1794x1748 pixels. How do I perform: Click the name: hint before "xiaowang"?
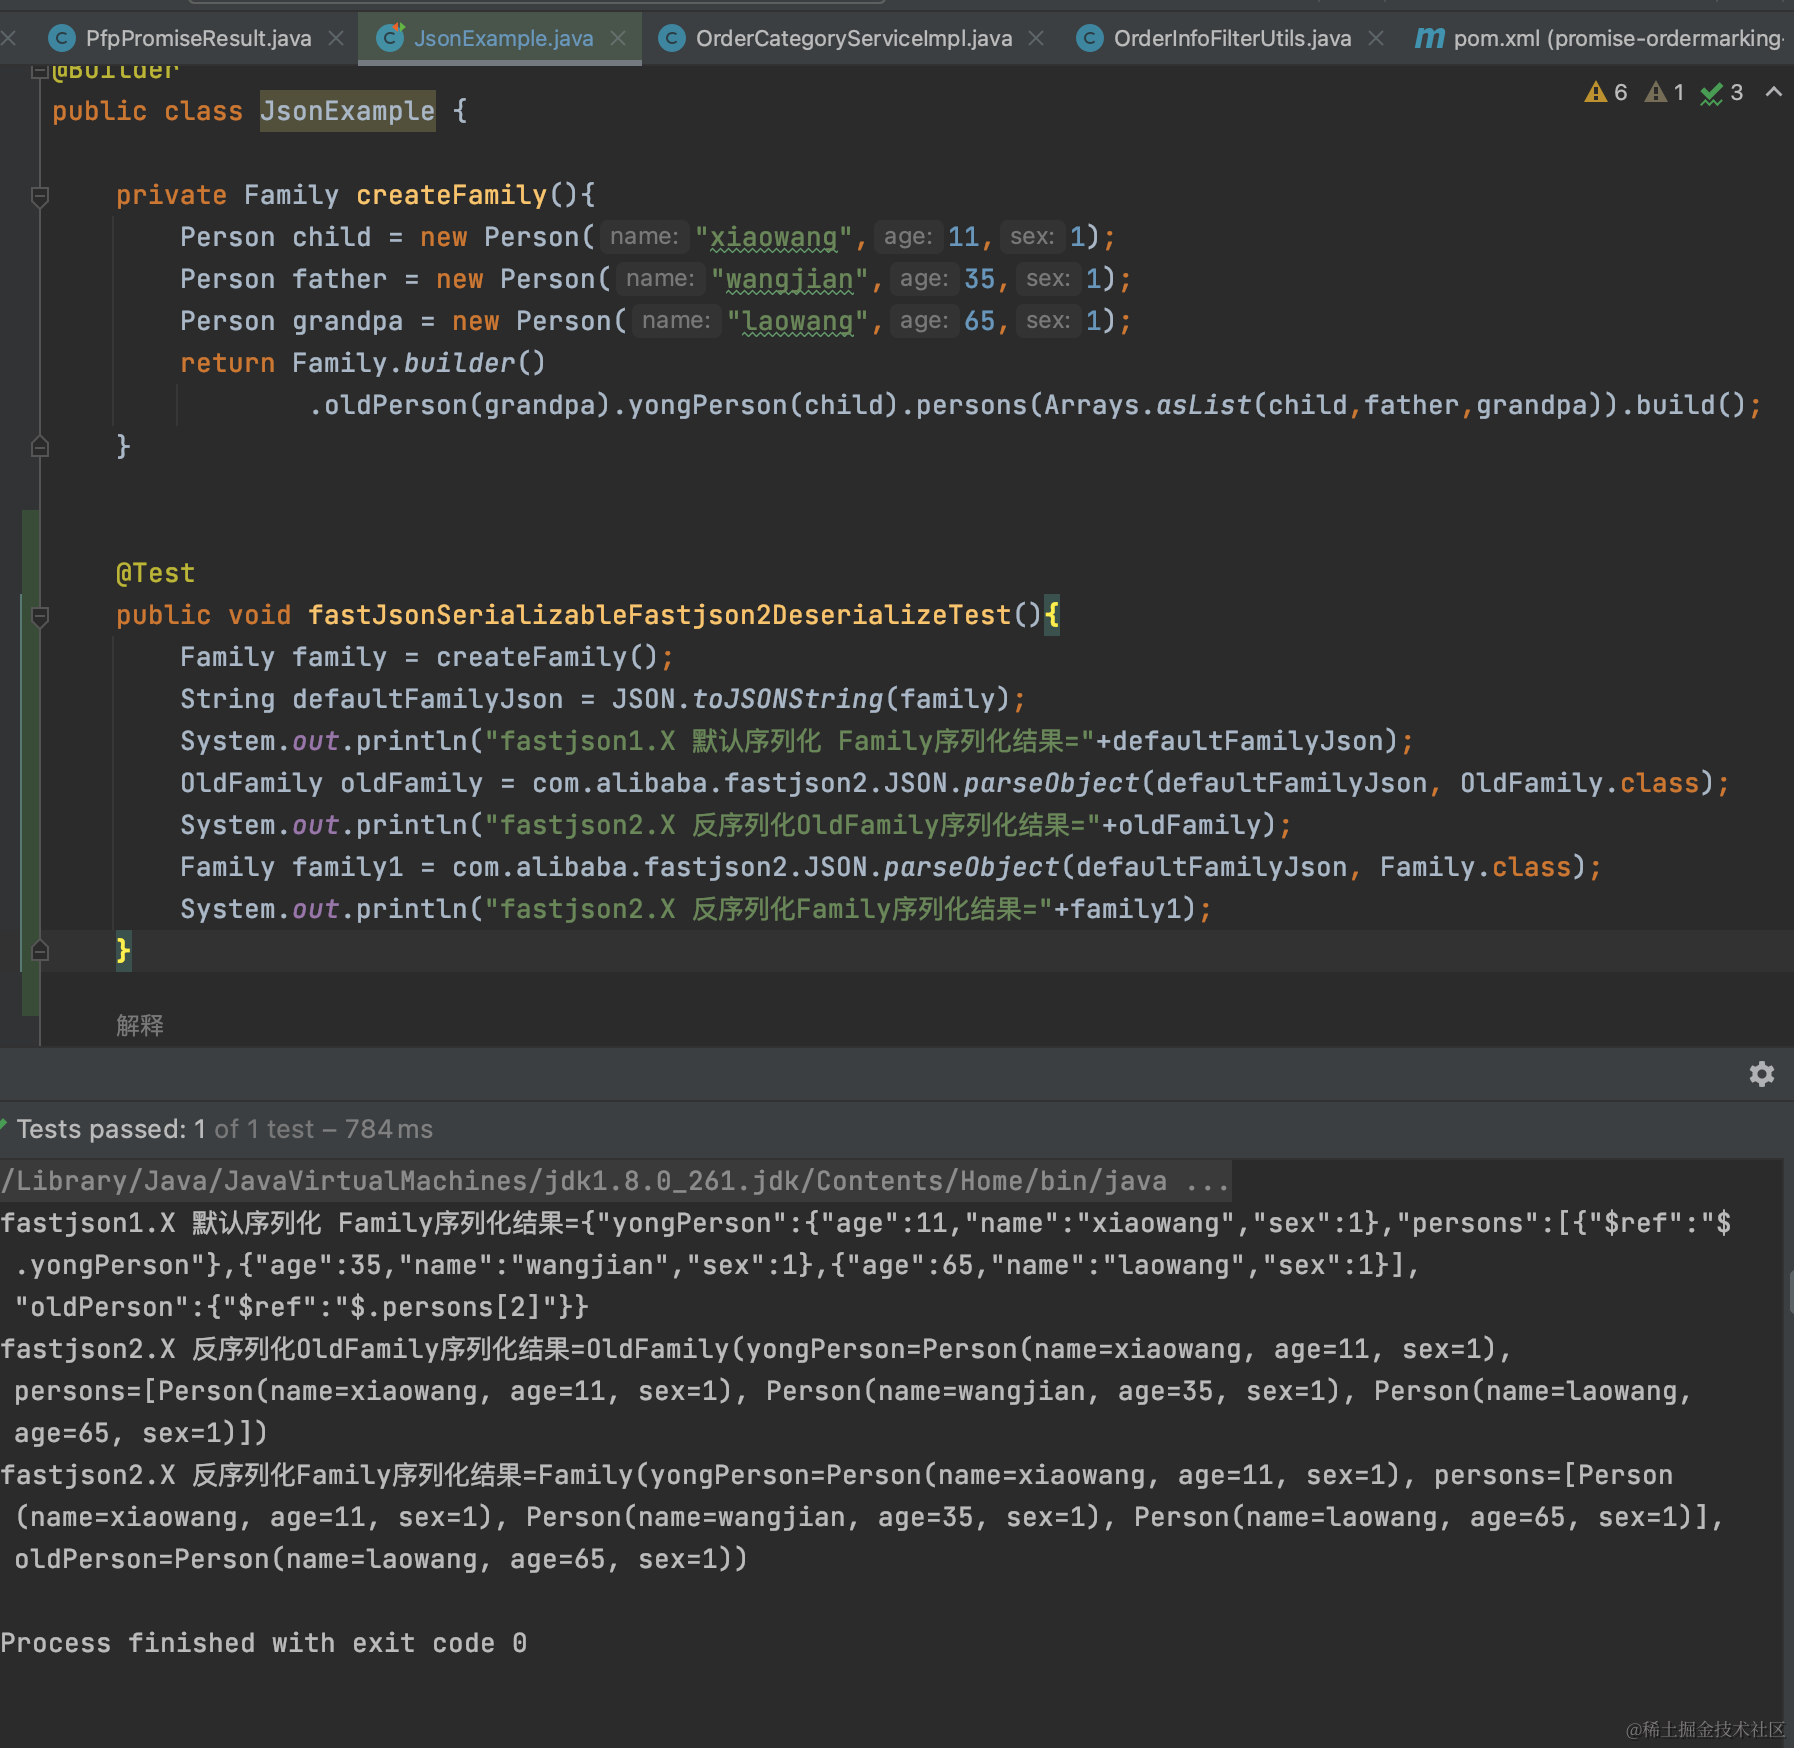645,237
